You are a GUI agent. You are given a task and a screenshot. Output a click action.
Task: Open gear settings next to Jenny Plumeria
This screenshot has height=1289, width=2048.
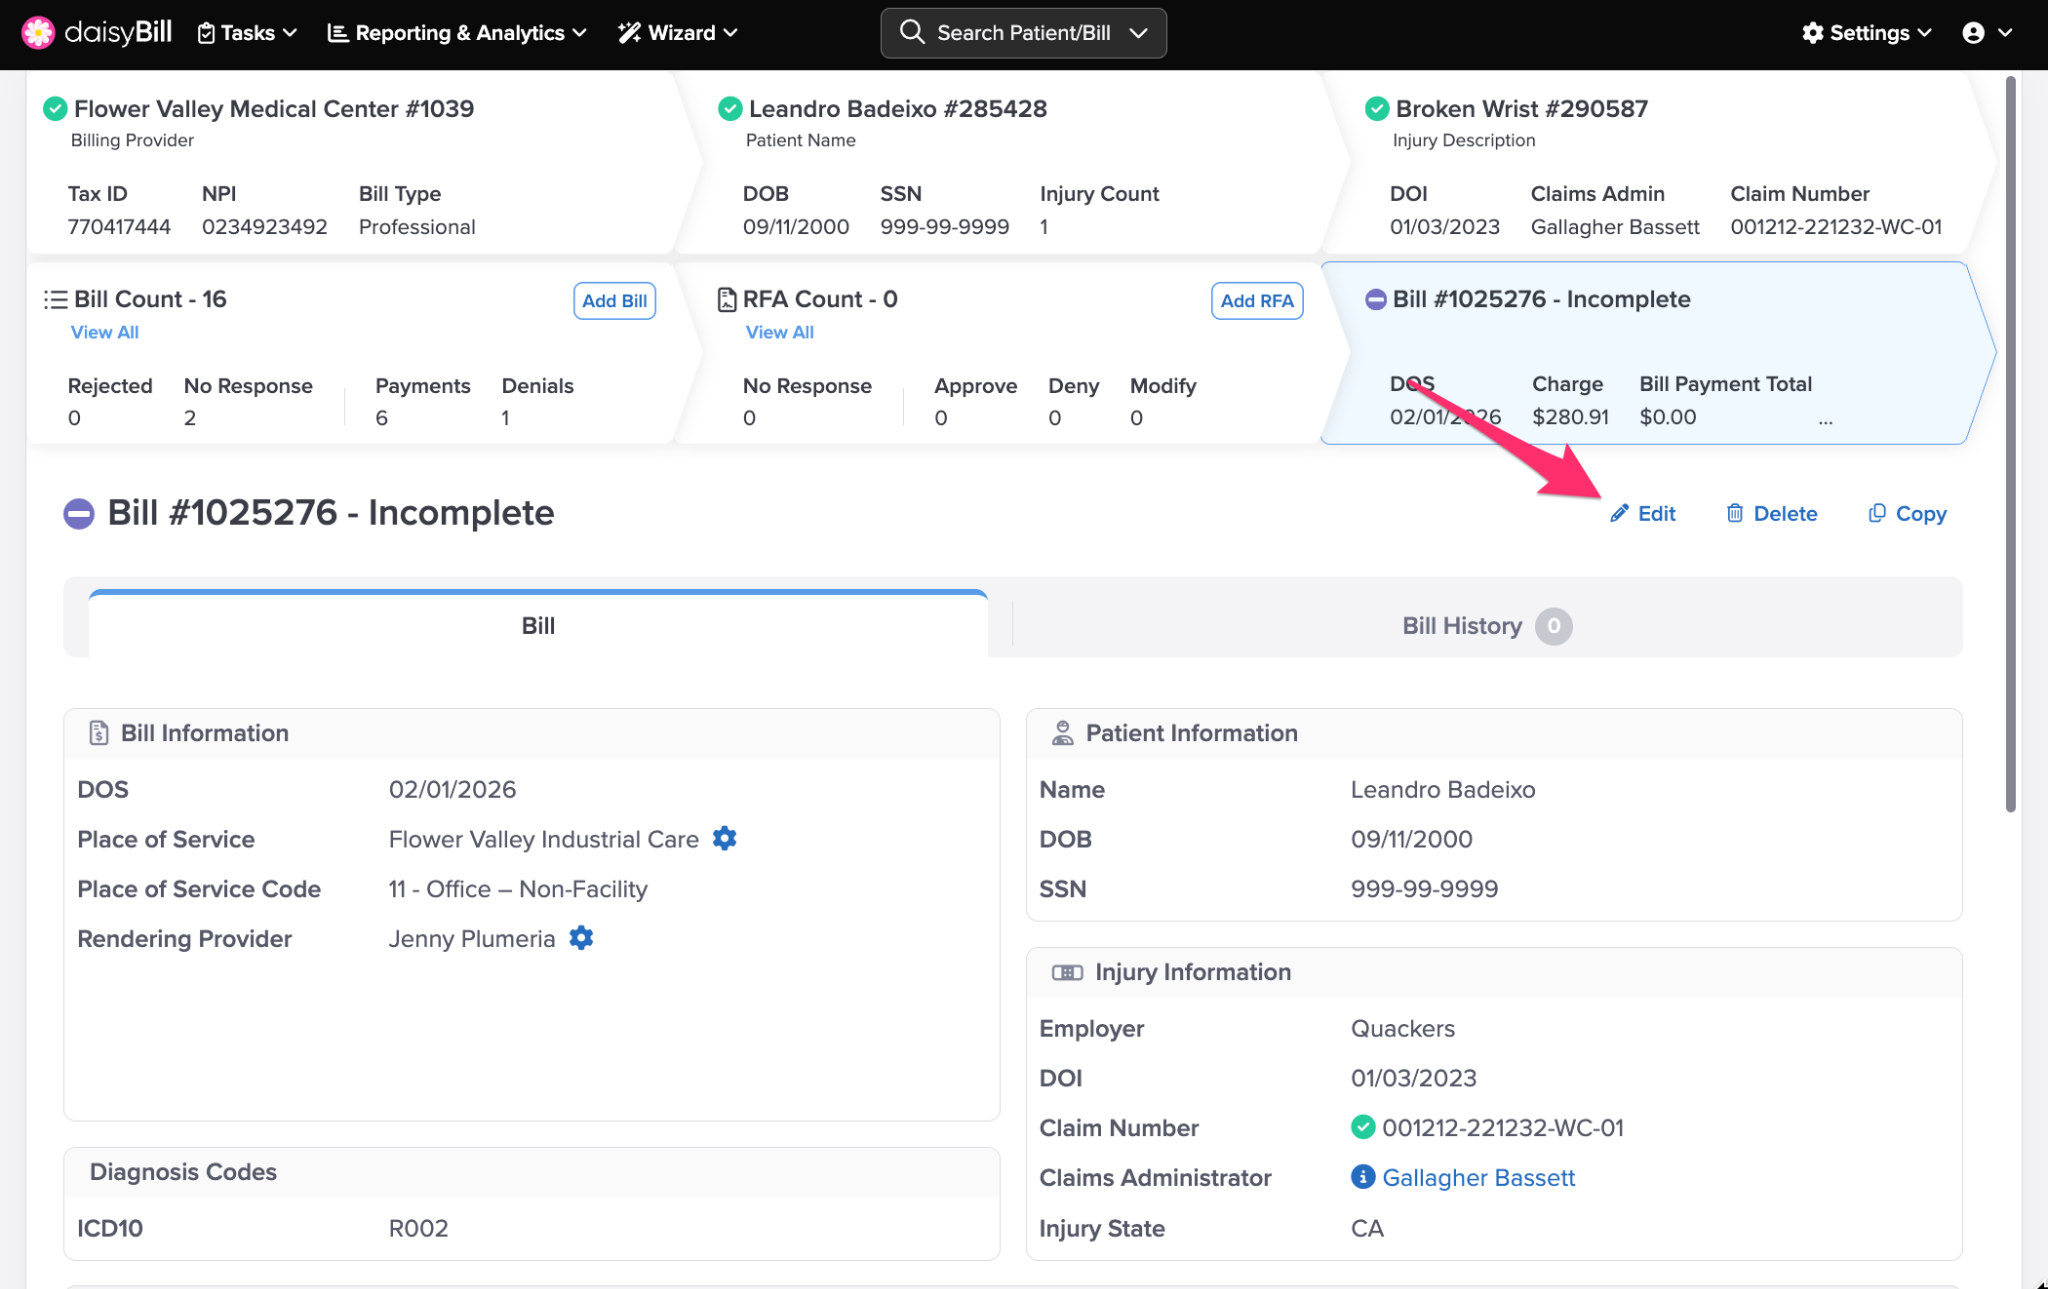pos(581,937)
